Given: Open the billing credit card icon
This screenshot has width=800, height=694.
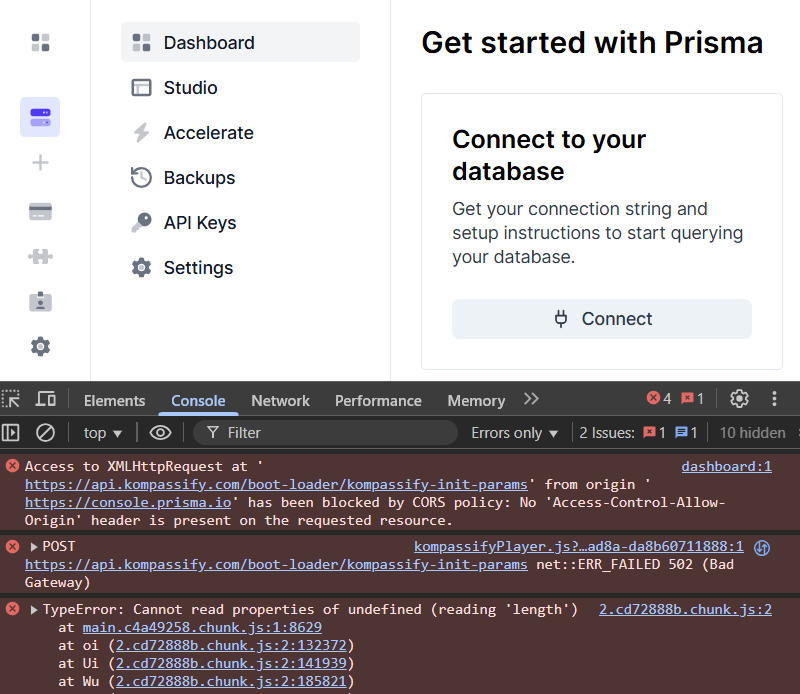Looking at the screenshot, I should pos(40,211).
